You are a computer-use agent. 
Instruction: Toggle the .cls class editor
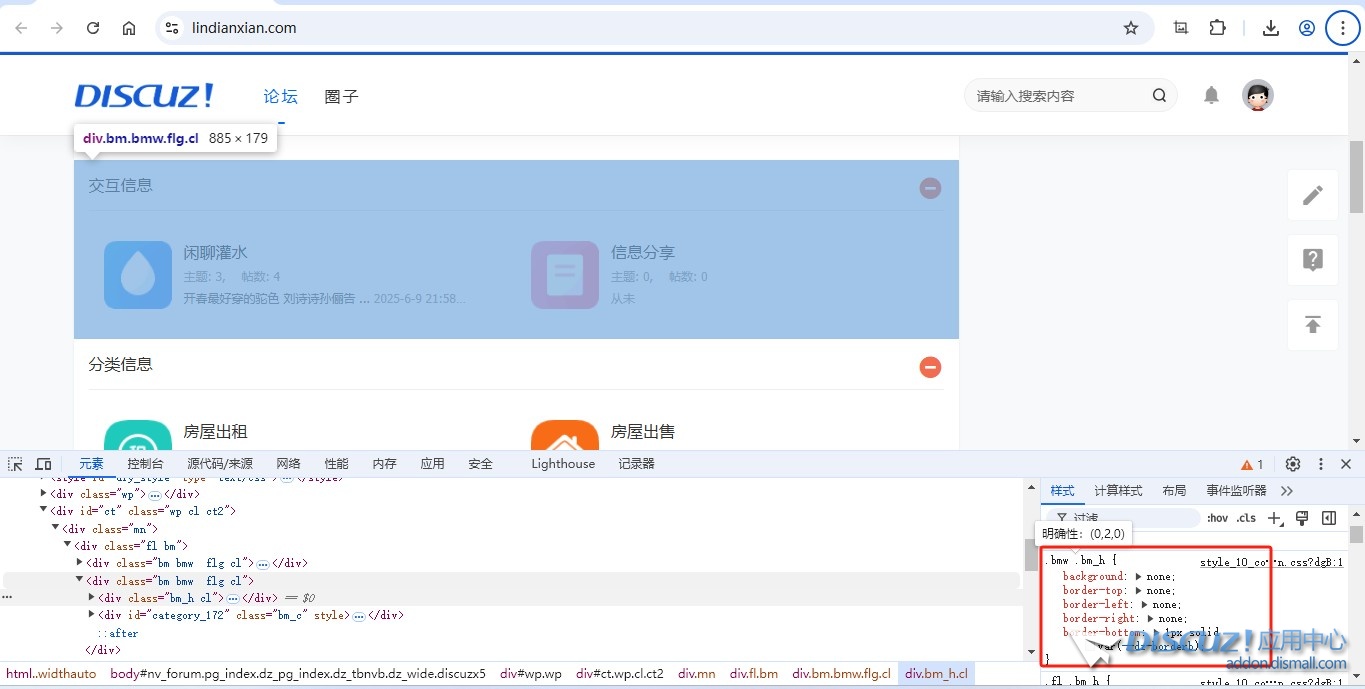pyautogui.click(x=1246, y=518)
